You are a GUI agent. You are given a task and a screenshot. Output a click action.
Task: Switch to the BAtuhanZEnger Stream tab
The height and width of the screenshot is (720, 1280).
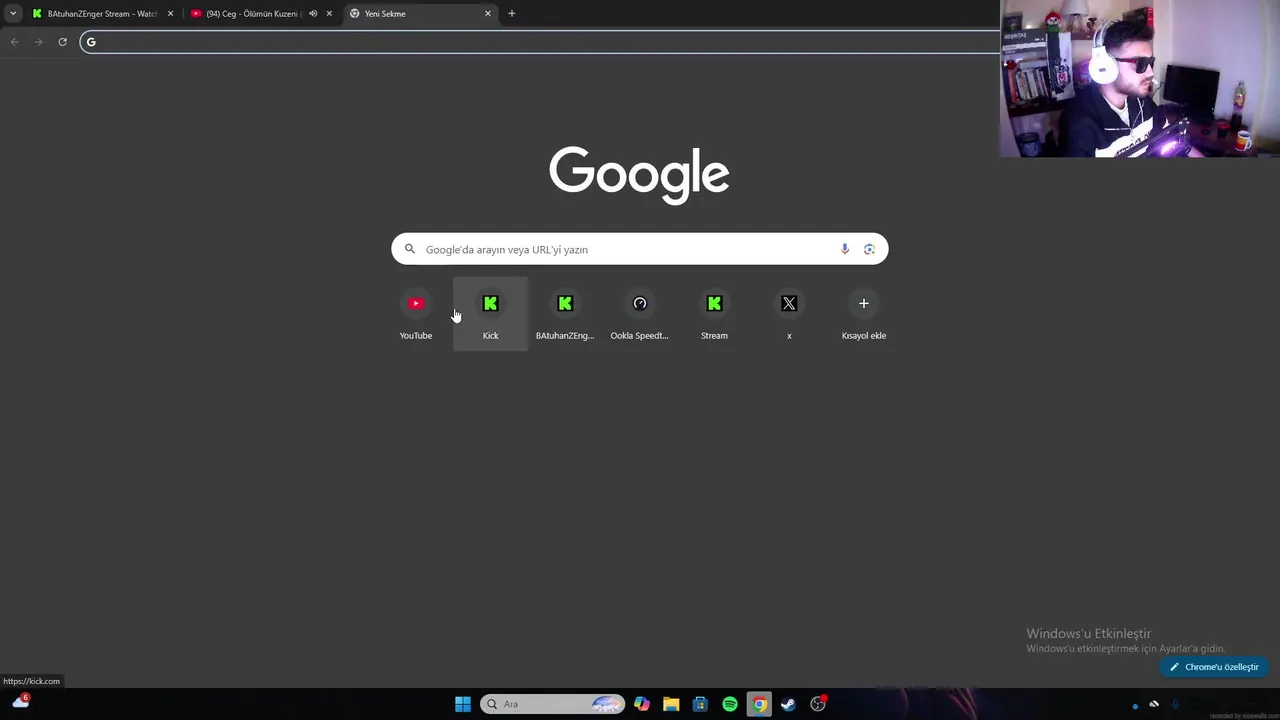pos(102,14)
